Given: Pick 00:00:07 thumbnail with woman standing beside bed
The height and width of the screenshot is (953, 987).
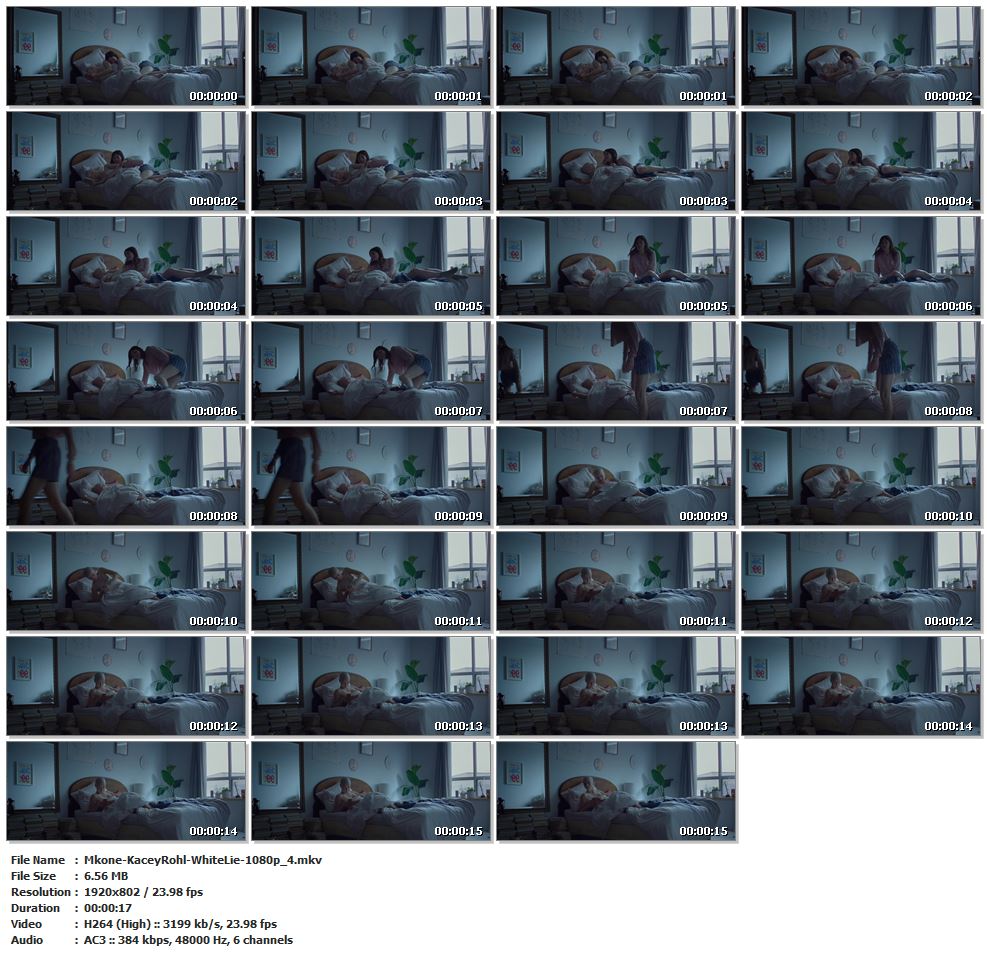Looking at the screenshot, I should pyautogui.click(x=616, y=371).
